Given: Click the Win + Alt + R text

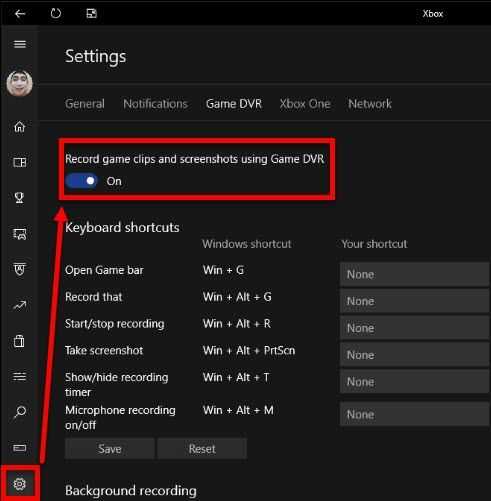Looking at the screenshot, I should click(x=237, y=324).
